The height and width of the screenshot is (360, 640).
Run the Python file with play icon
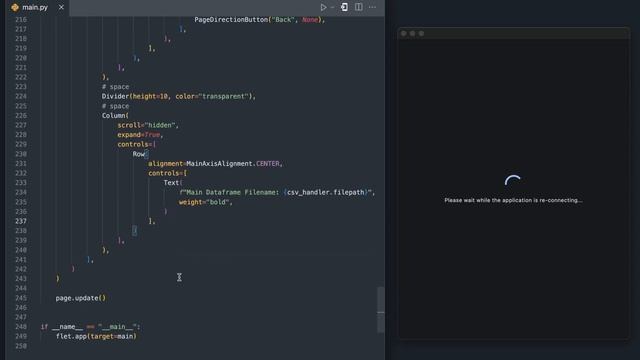(323, 7)
